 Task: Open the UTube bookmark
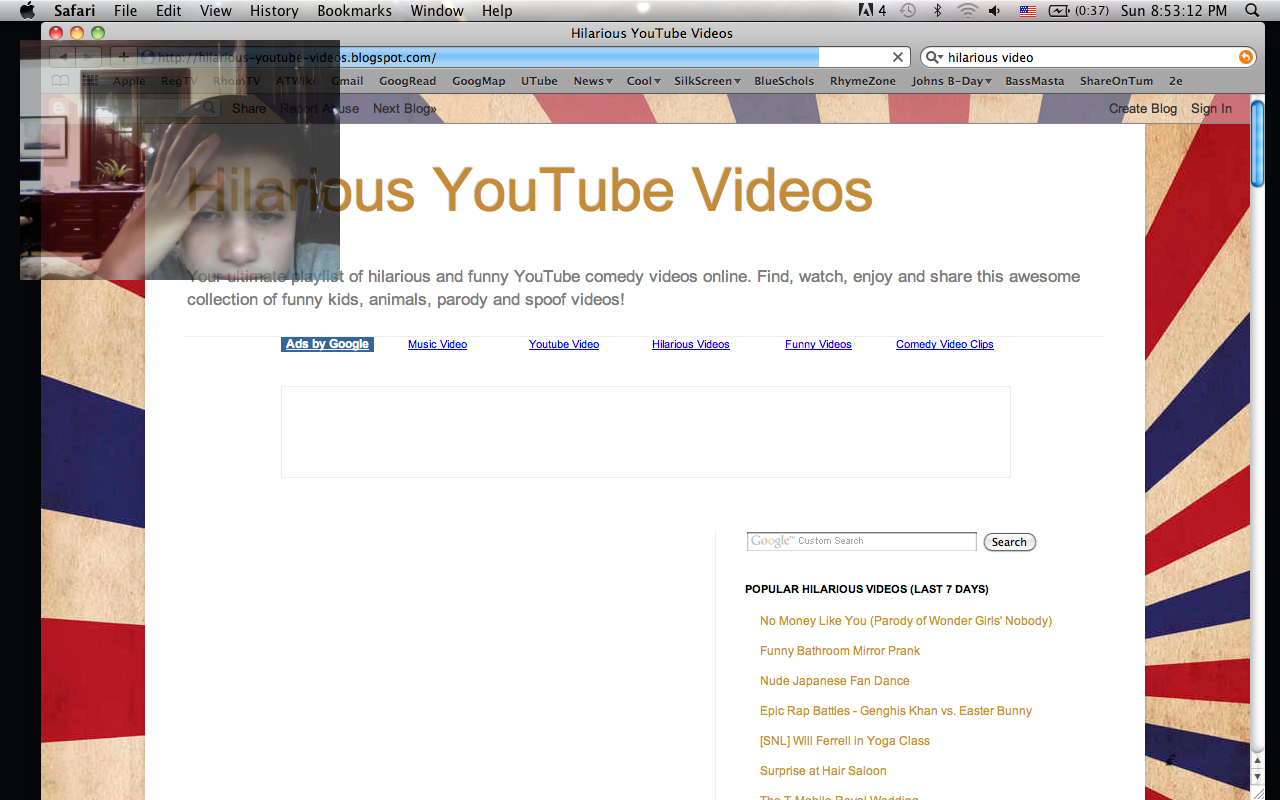pyautogui.click(x=539, y=81)
